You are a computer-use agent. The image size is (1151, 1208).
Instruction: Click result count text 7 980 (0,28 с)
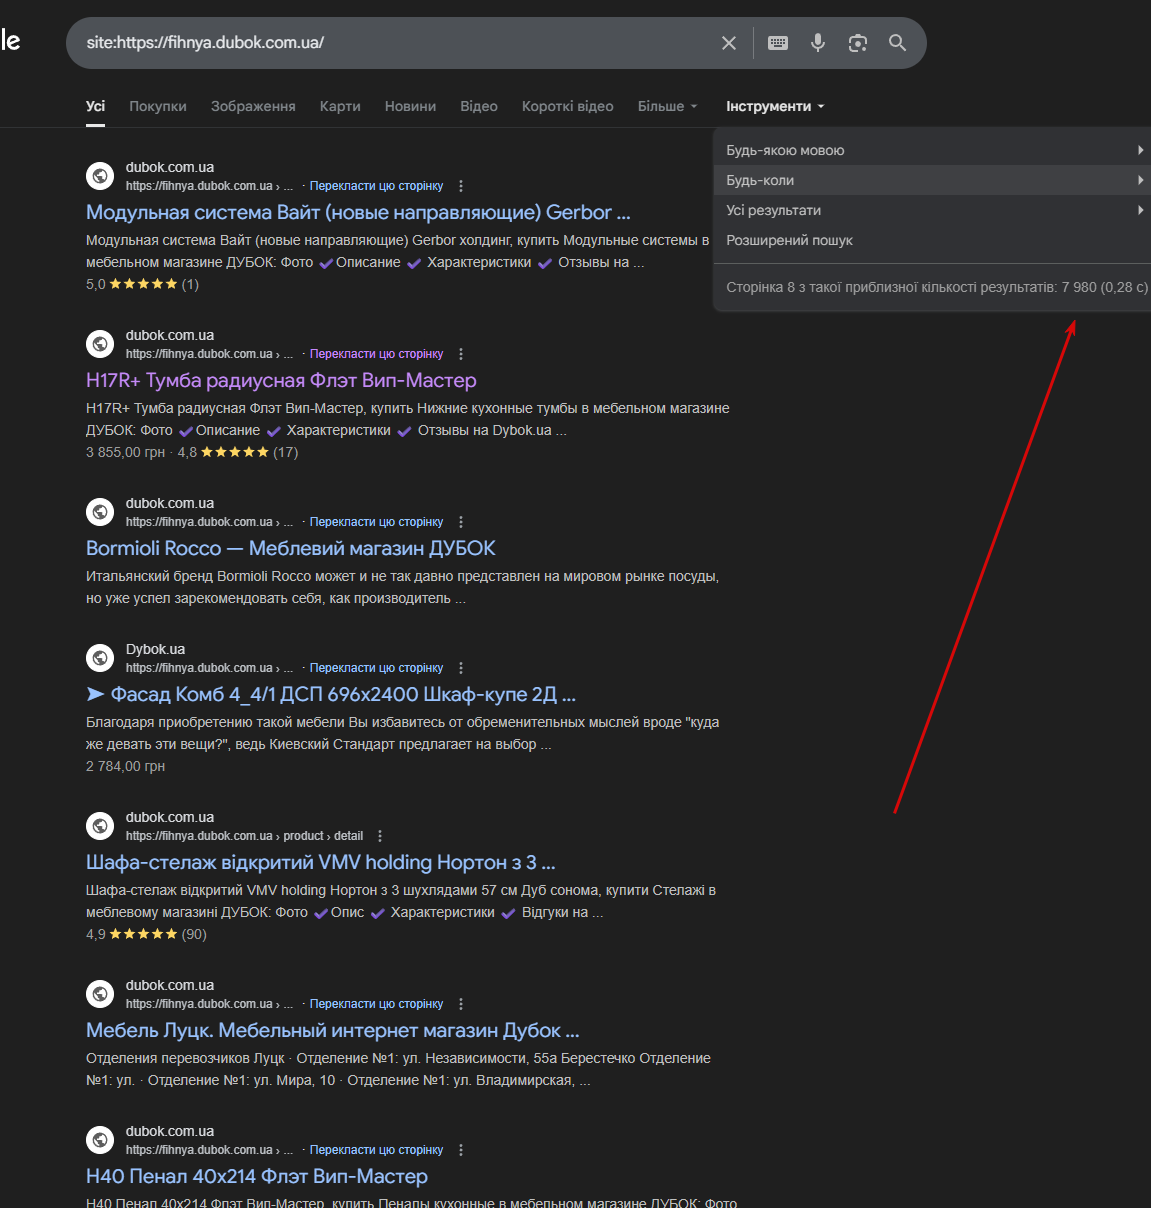coord(1105,287)
